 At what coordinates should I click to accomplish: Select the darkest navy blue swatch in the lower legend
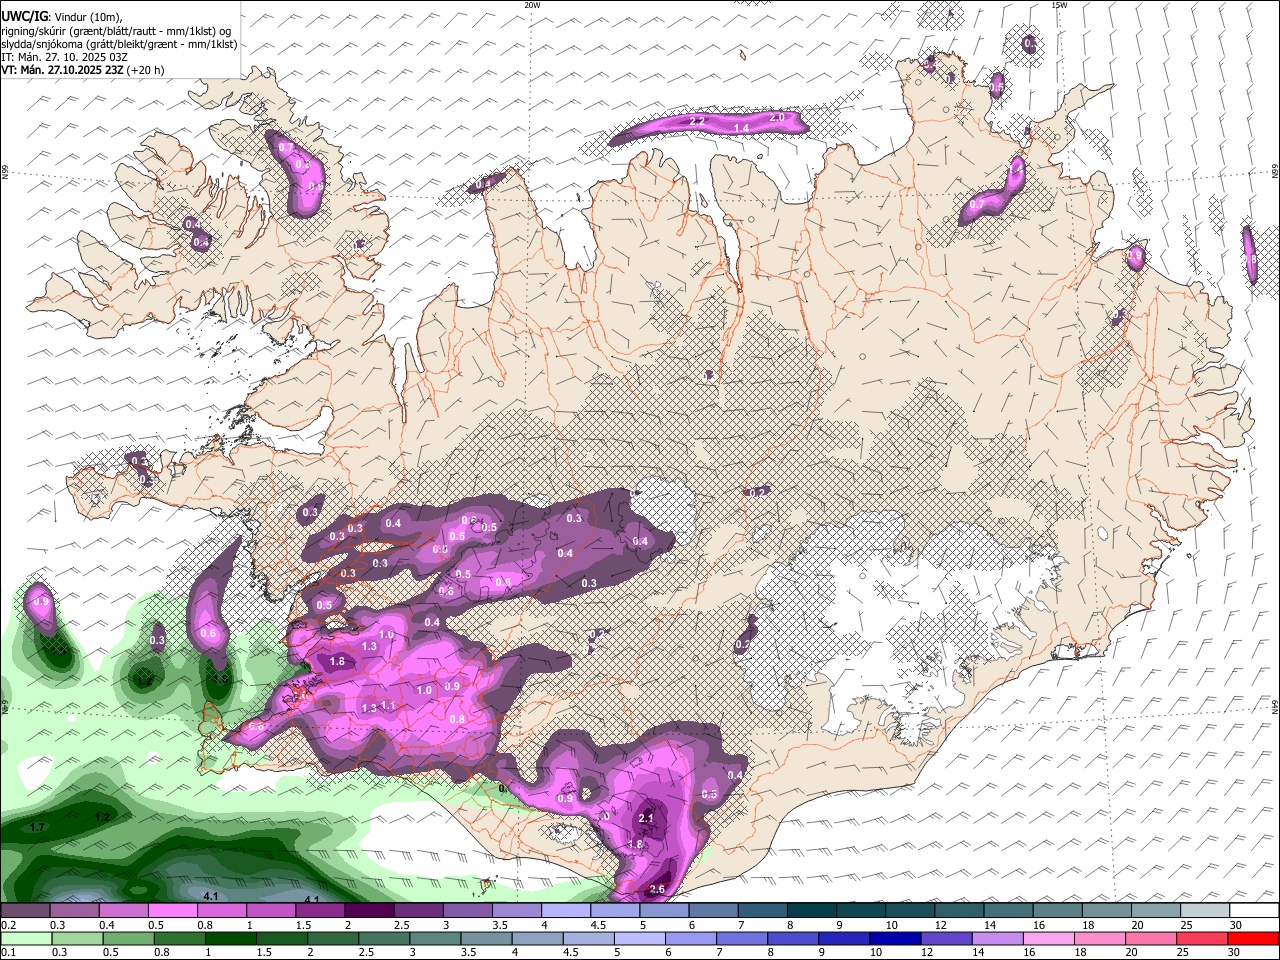(895, 939)
